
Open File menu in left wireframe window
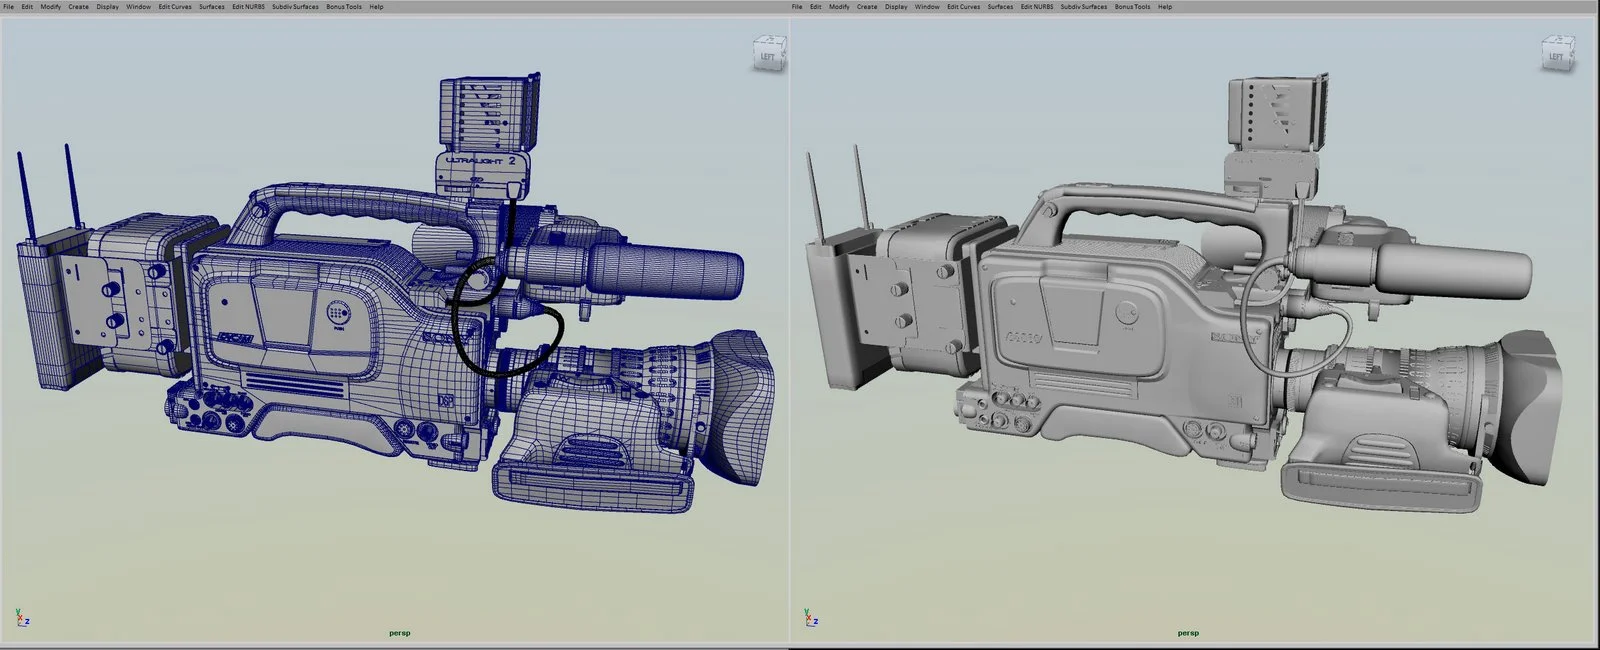[x=8, y=7]
